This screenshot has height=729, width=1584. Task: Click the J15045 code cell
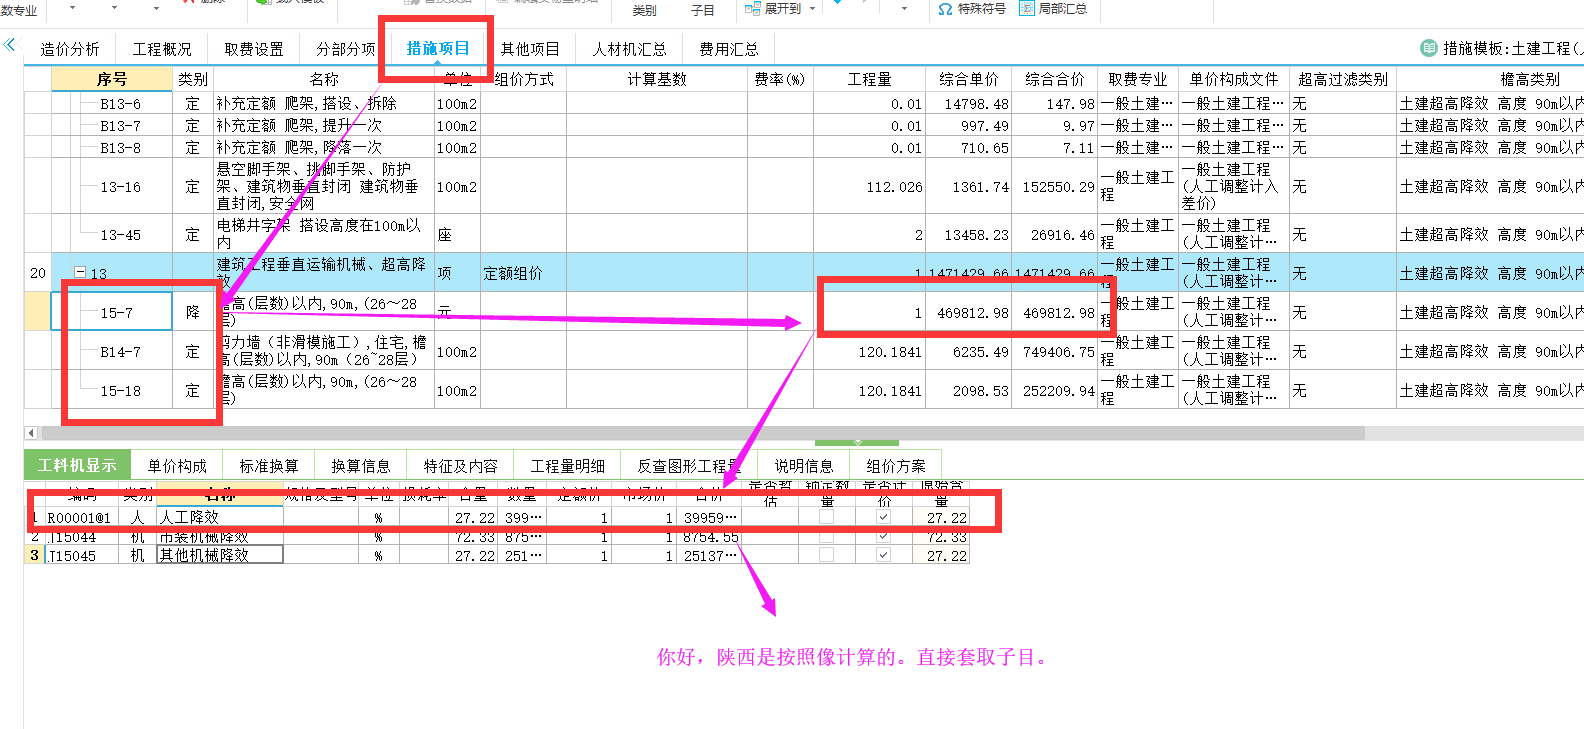pyautogui.click(x=80, y=555)
